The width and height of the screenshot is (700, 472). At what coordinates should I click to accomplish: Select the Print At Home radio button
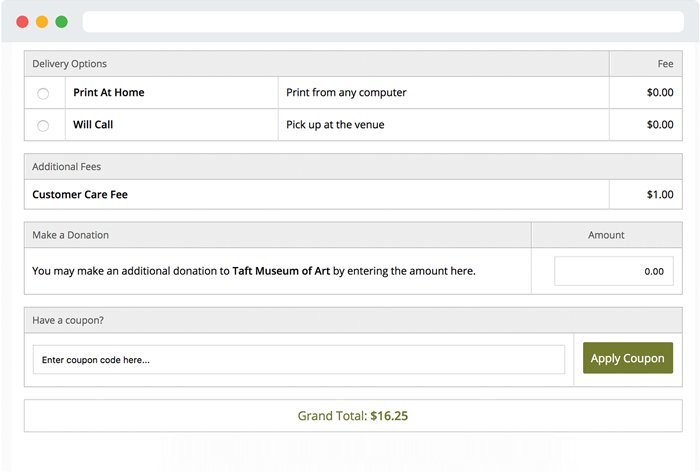point(43,93)
